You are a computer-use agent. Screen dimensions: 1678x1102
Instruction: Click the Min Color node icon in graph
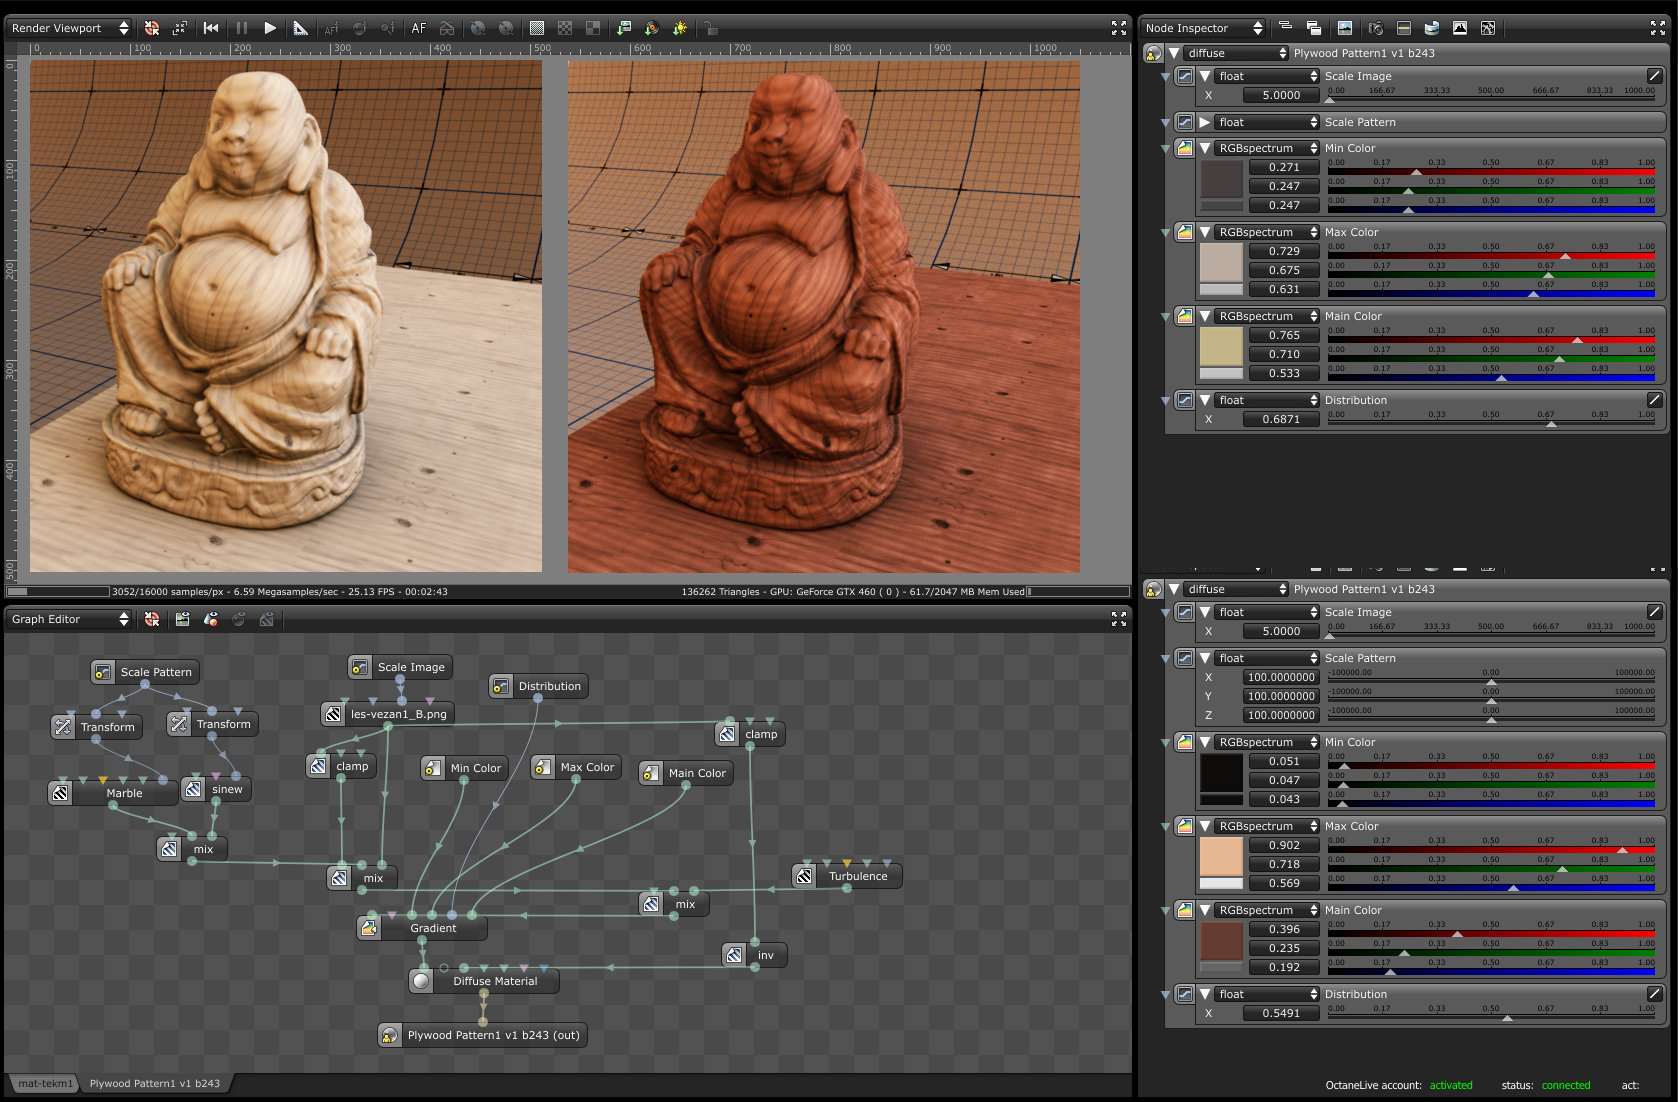[432, 768]
